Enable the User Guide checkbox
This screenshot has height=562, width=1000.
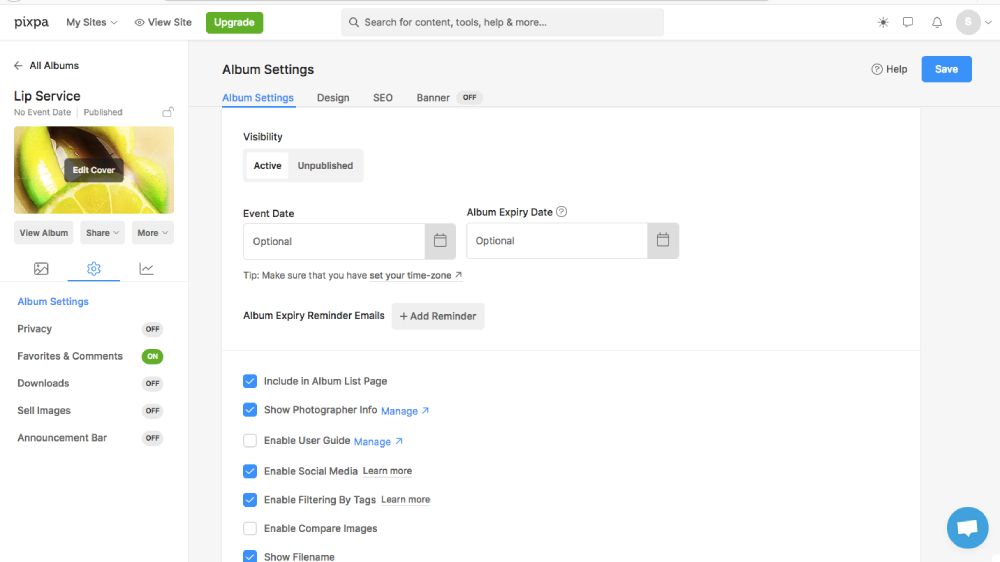(x=250, y=441)
